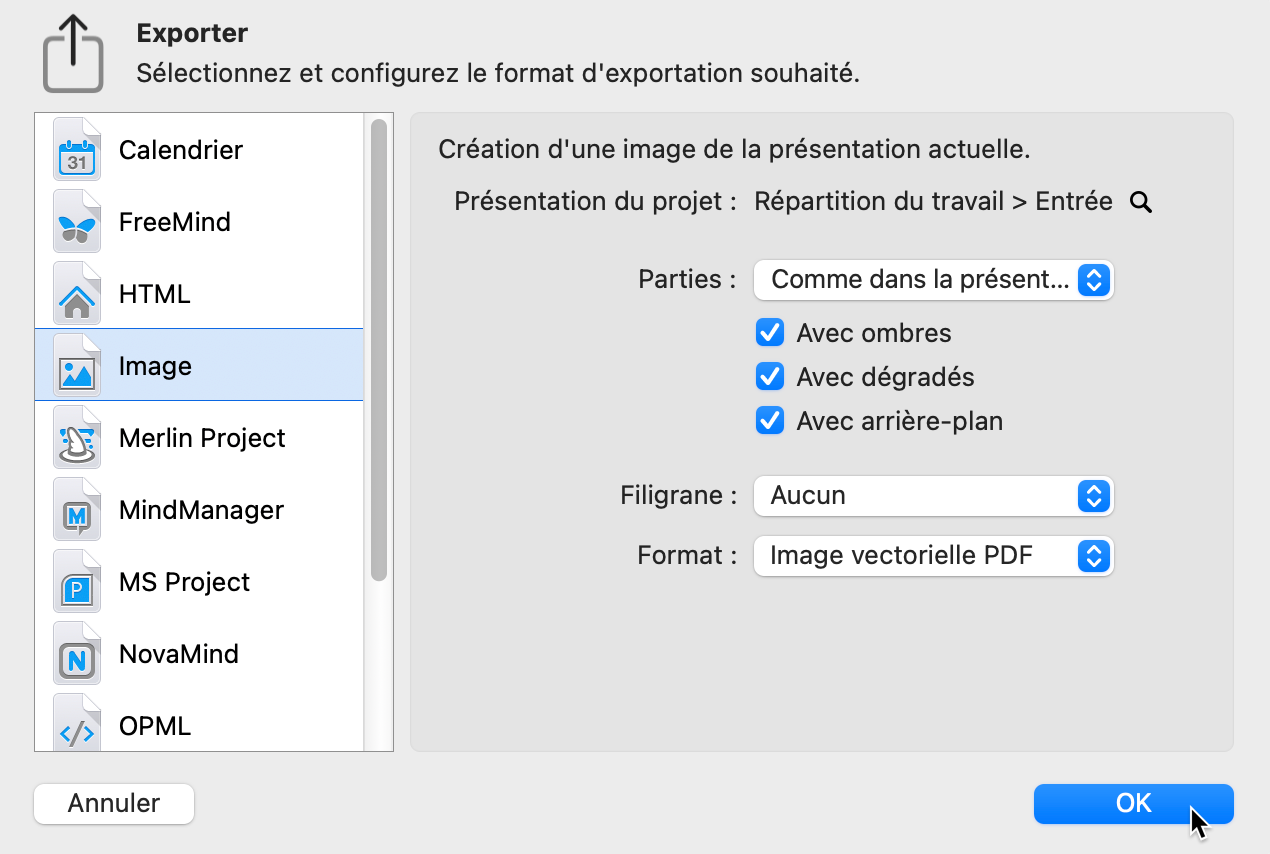The width and height of the screenshot is (1270, 854).
Task: Select the MindManager format icon
Action: tap(77, 511)
